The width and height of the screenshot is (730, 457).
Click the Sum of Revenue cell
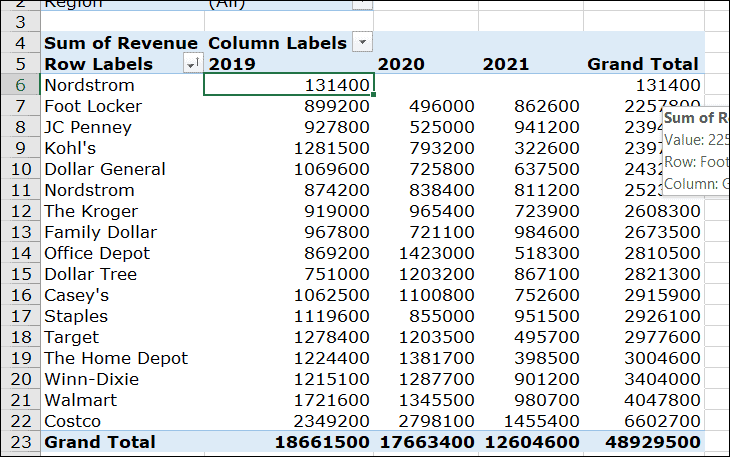tap(121, 43)
